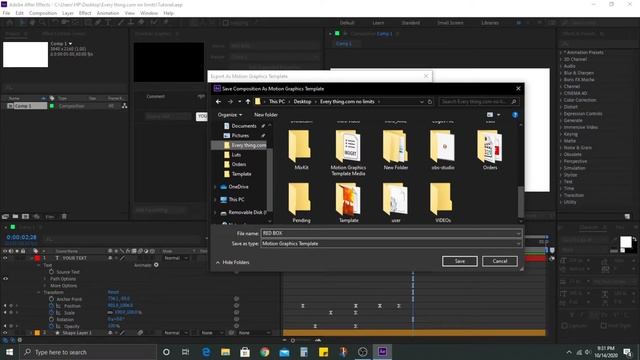Click stopwatch for Opacity property
640x360 pixels.
51,326
